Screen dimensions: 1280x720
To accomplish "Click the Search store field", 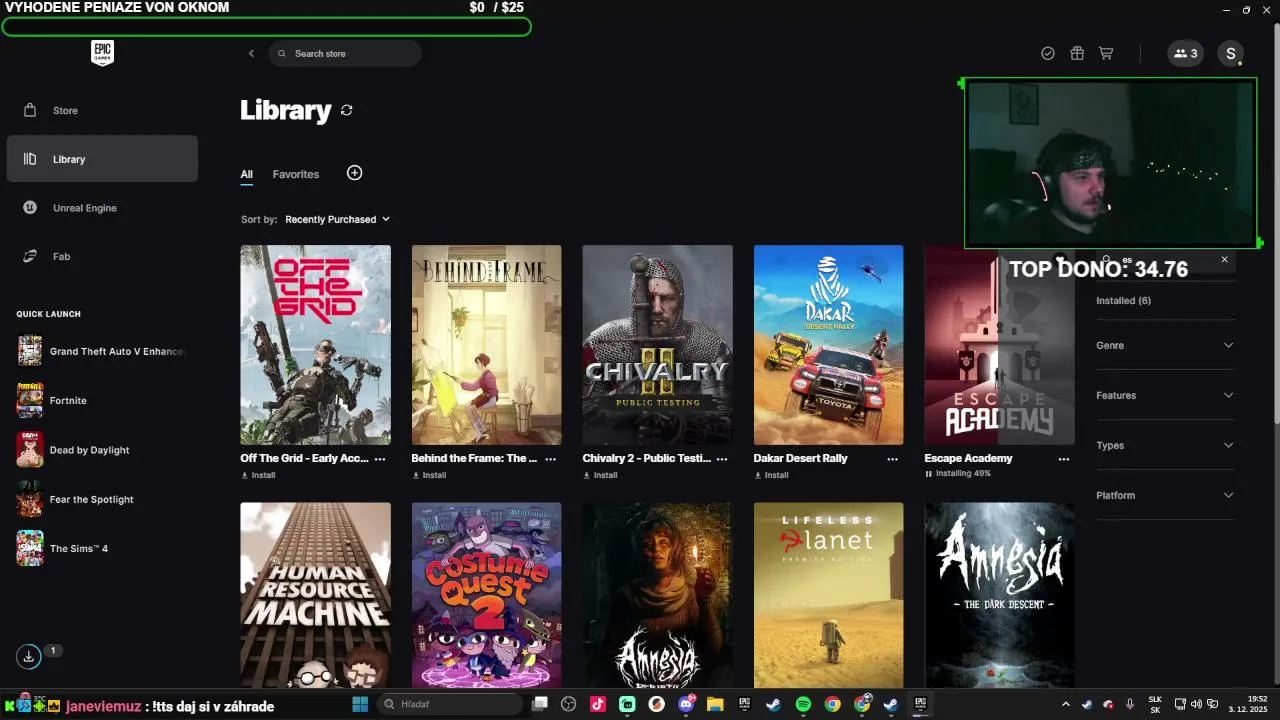I will pos(345,53).
